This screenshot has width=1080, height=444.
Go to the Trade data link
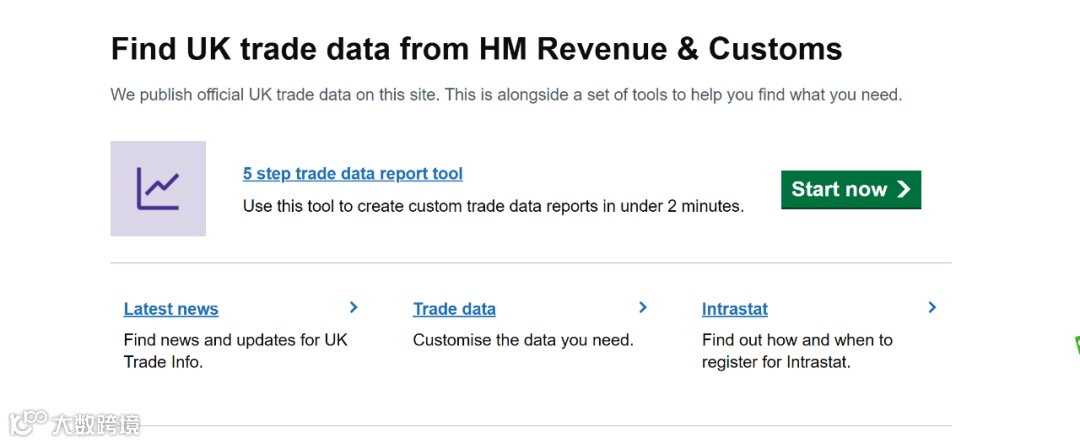[454, 309]
